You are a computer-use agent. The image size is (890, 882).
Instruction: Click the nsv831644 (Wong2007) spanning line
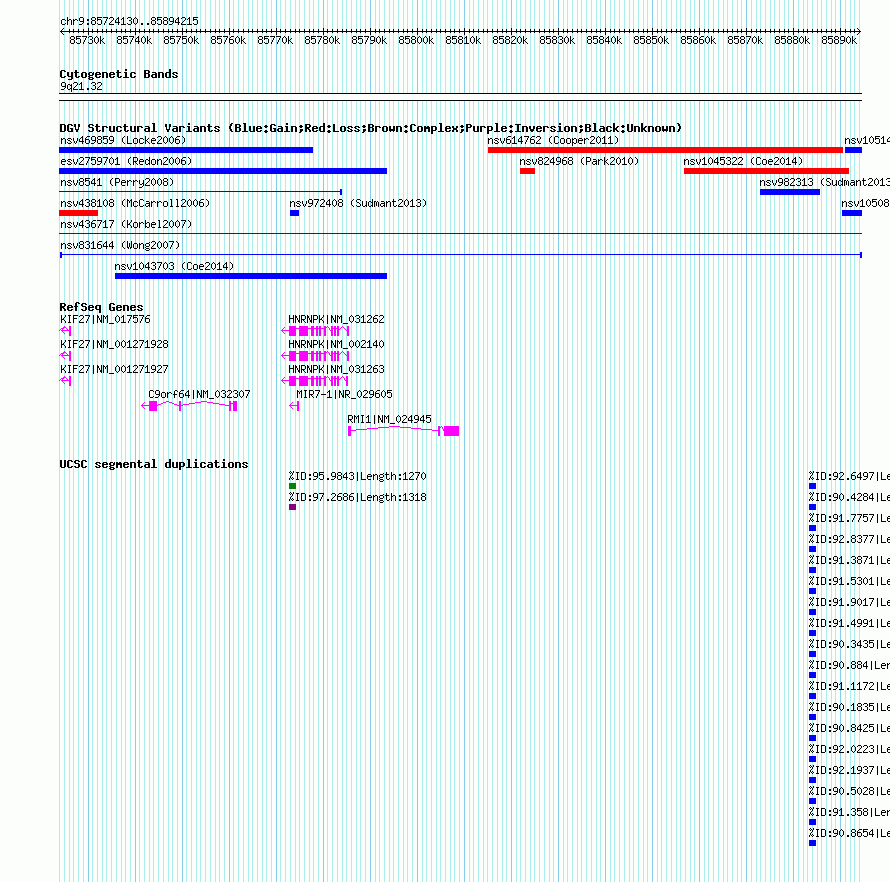tap(460, 255)
